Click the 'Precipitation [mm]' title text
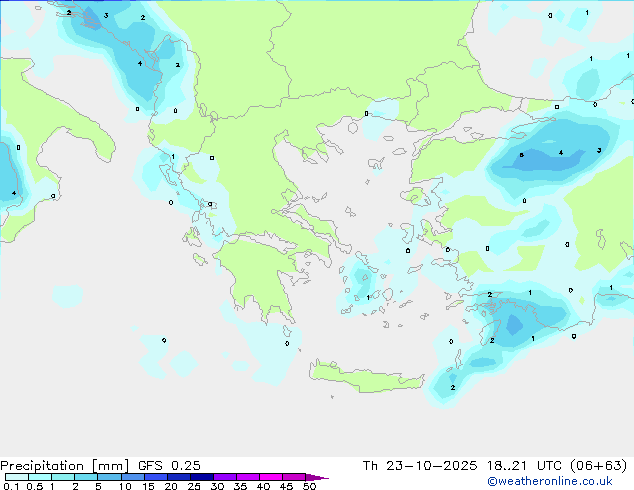 click(65, 466)
